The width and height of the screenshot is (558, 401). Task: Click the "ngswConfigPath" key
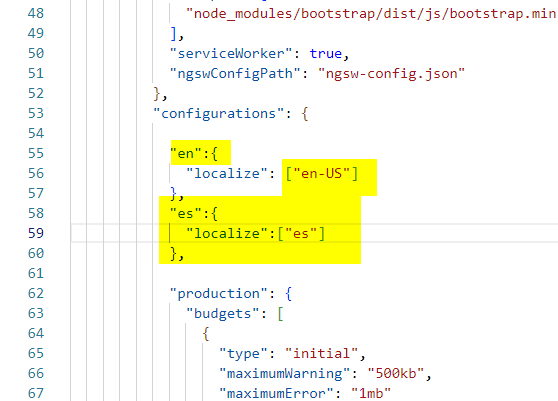click(x=235, y=74)
